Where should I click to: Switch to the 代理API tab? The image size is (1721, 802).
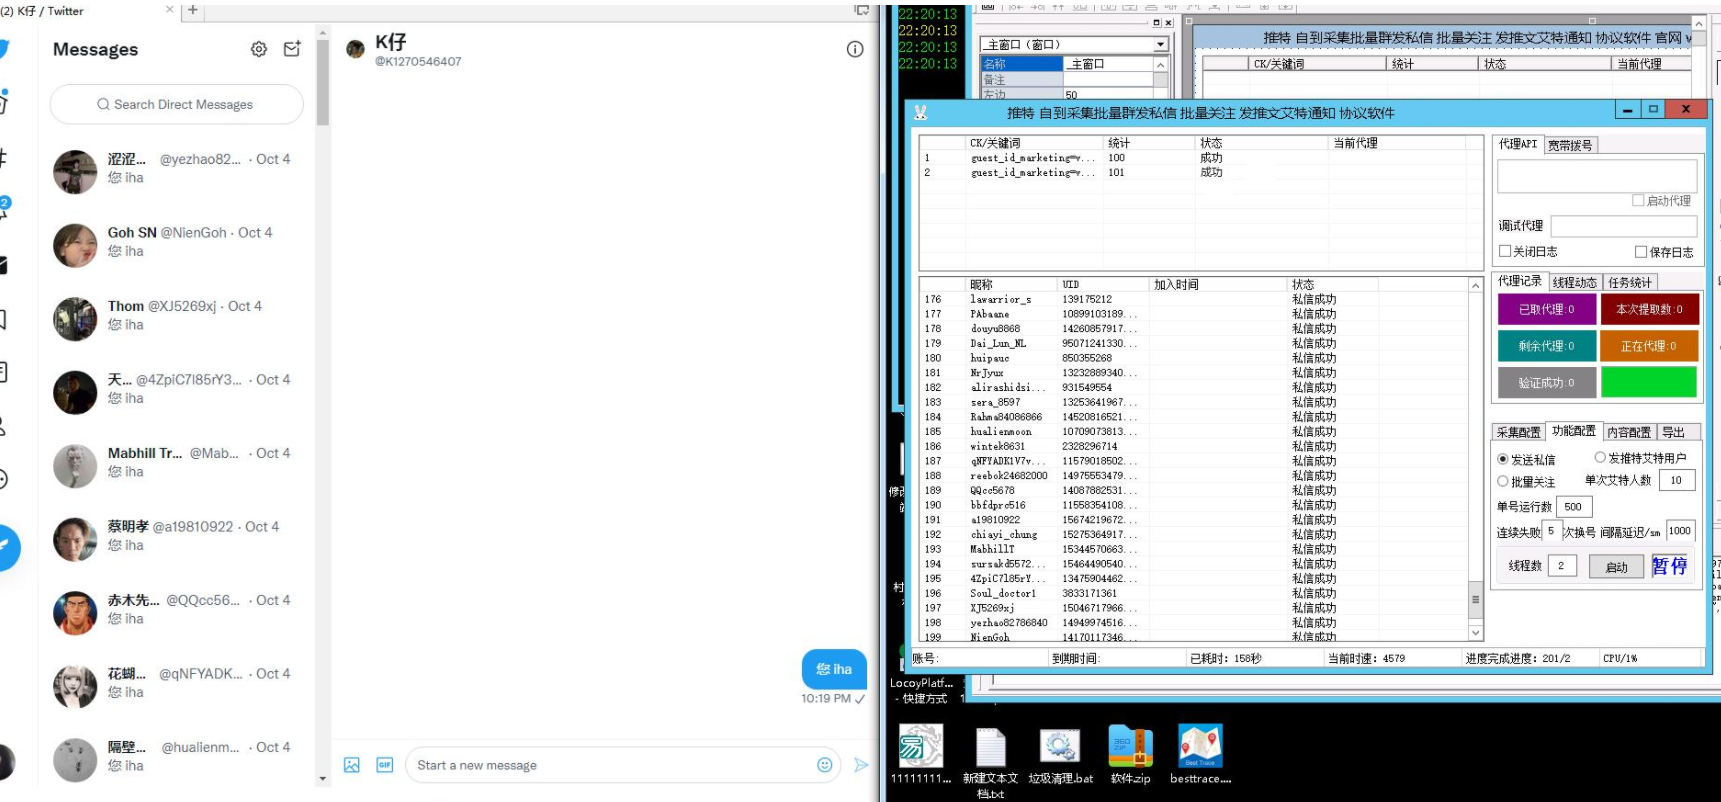tap(1517, 144)
